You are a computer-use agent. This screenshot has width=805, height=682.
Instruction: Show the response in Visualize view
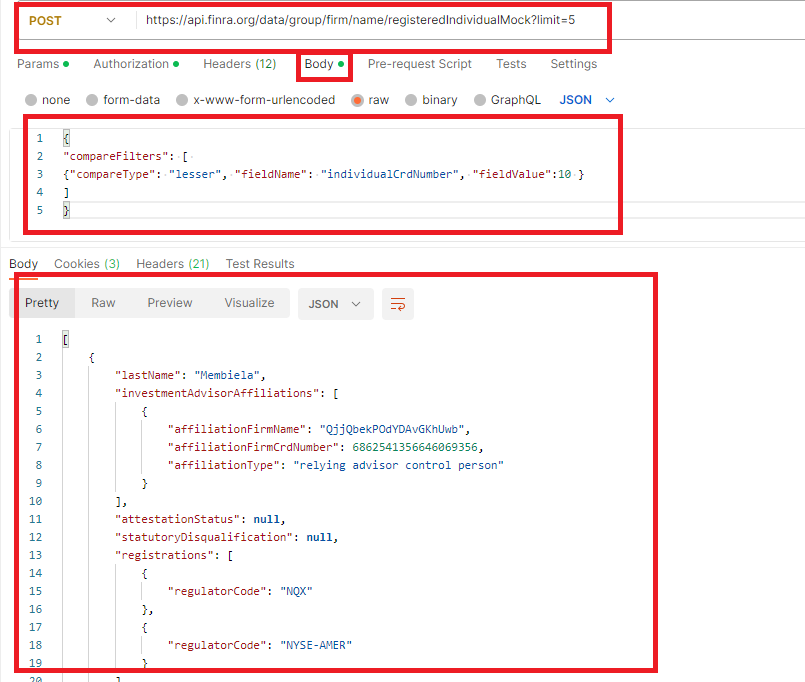249,303
